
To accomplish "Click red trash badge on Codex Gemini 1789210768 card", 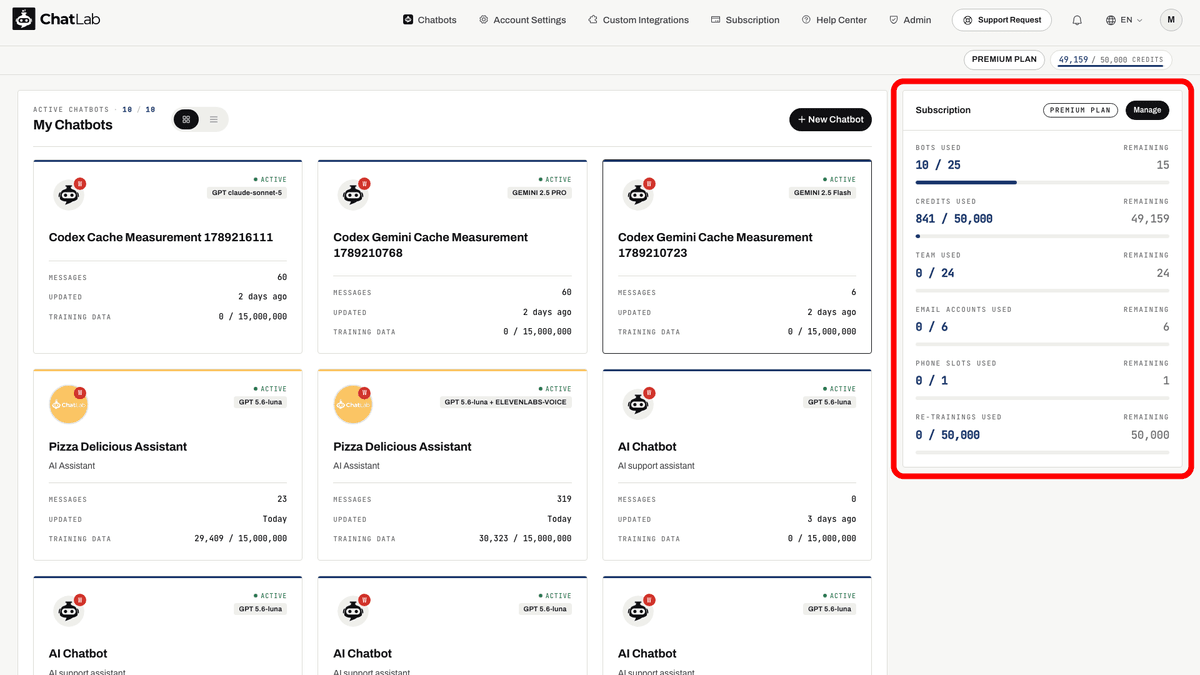I will pos(365,183).
